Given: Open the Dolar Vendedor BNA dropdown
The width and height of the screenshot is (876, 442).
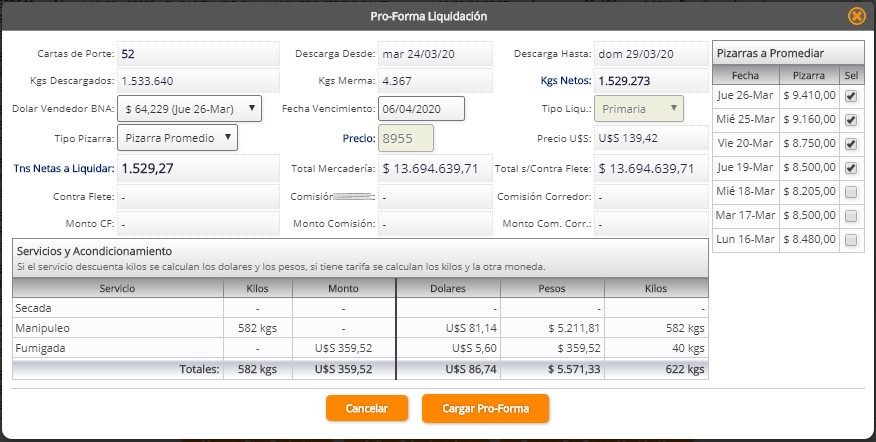Looking at the screenshot, I should point(189,108).
